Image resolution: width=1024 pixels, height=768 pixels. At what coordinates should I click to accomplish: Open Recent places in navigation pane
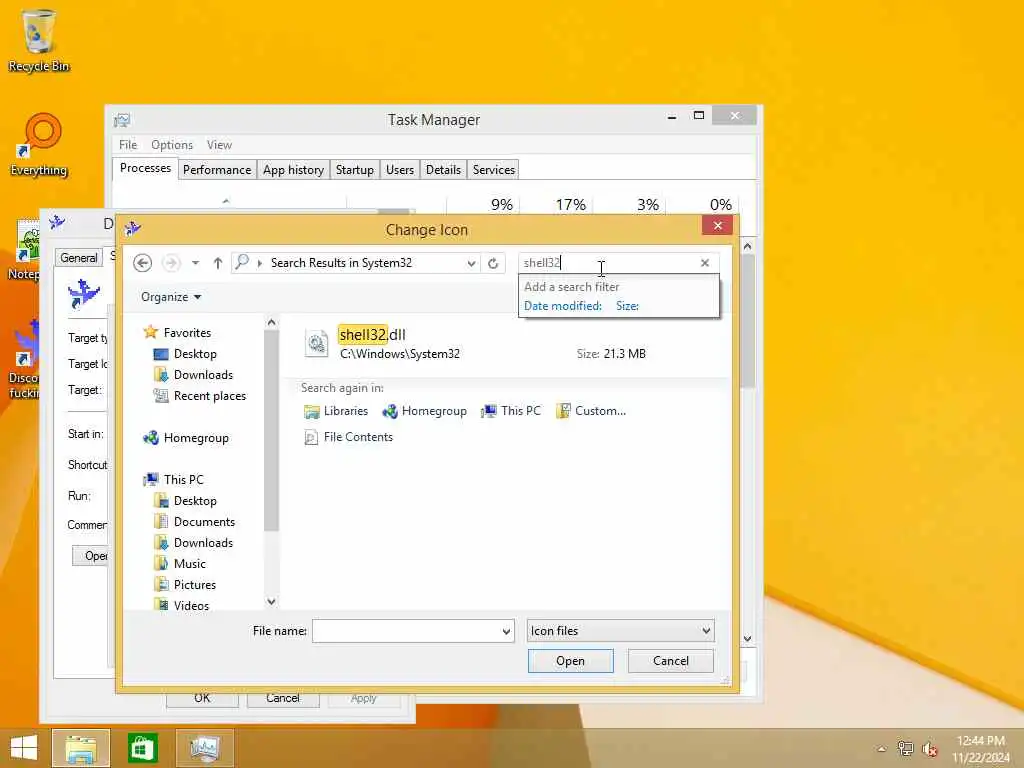coord(200,396)
